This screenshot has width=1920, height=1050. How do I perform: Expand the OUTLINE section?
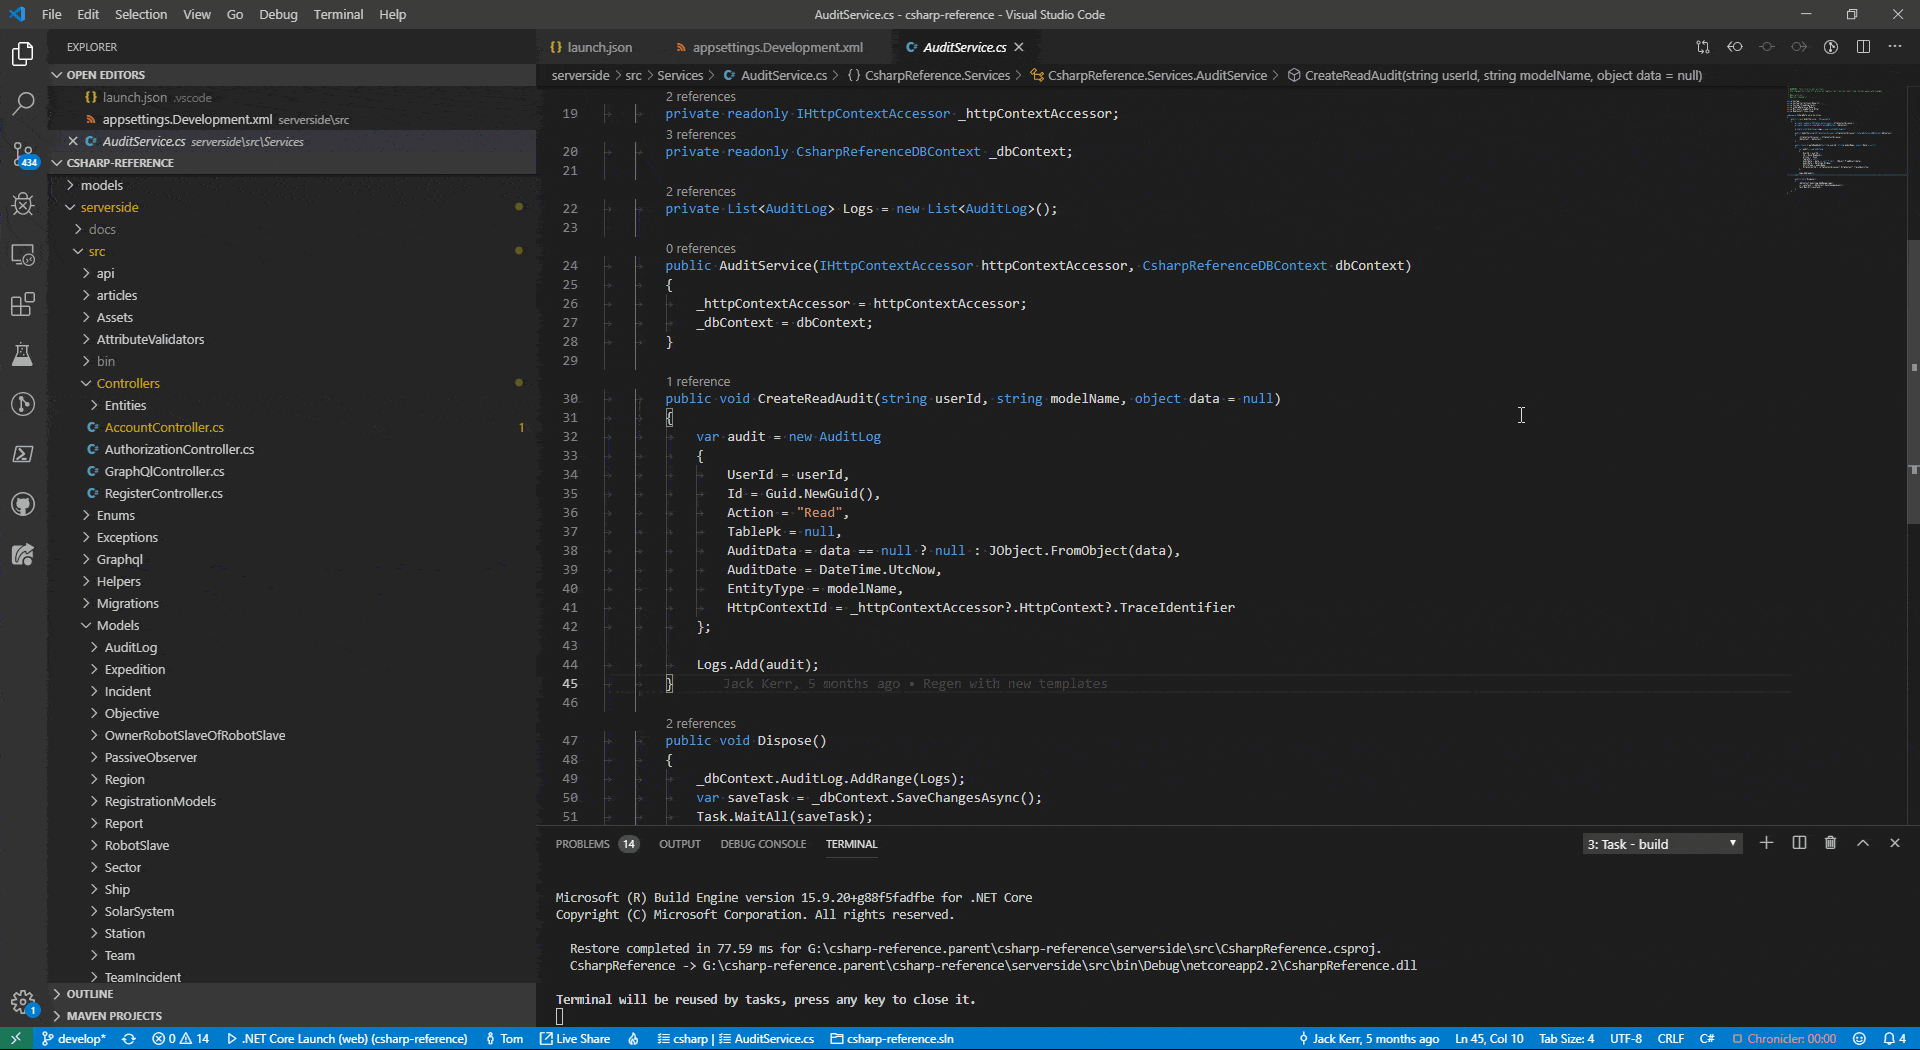click(89, 994)
